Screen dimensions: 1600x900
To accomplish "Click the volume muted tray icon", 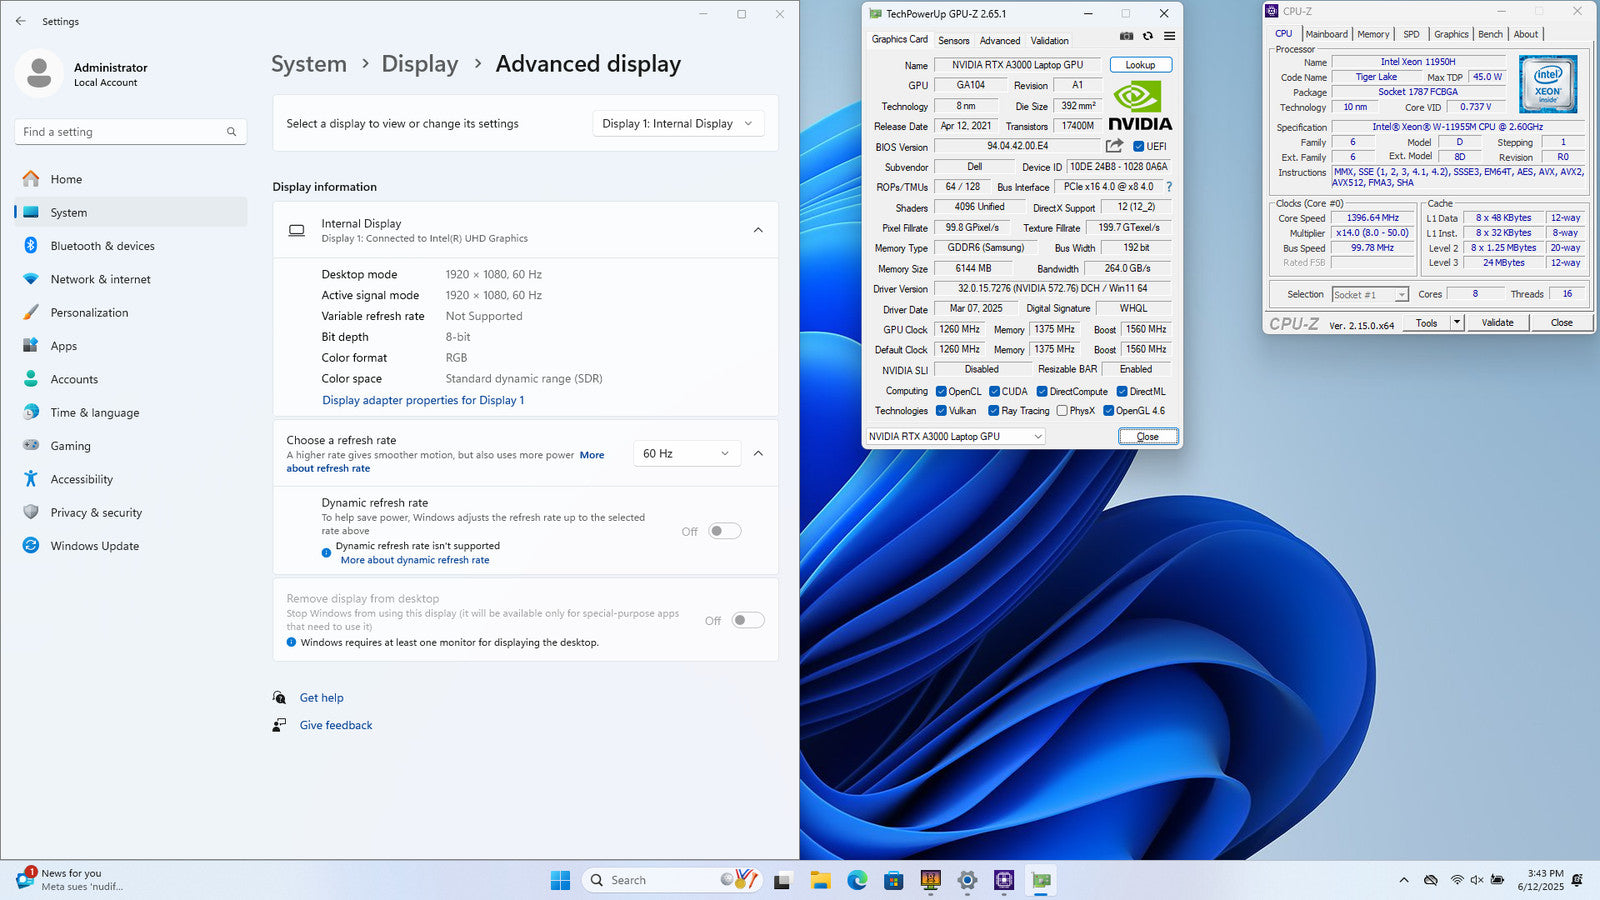I will coord(1477,880).
